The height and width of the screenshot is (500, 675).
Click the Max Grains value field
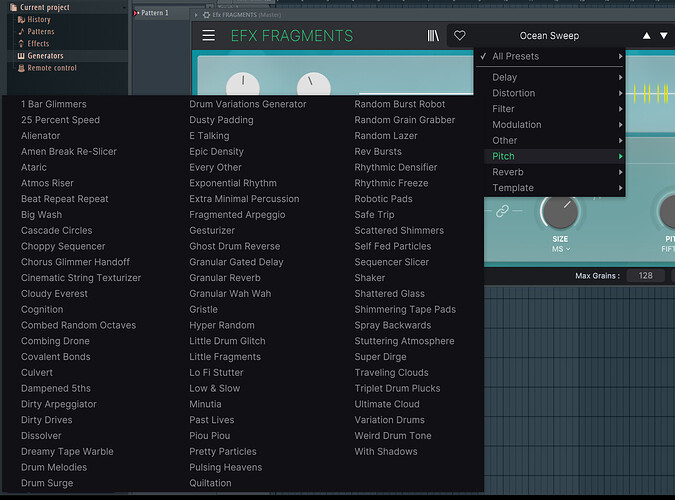pos(645,276)
